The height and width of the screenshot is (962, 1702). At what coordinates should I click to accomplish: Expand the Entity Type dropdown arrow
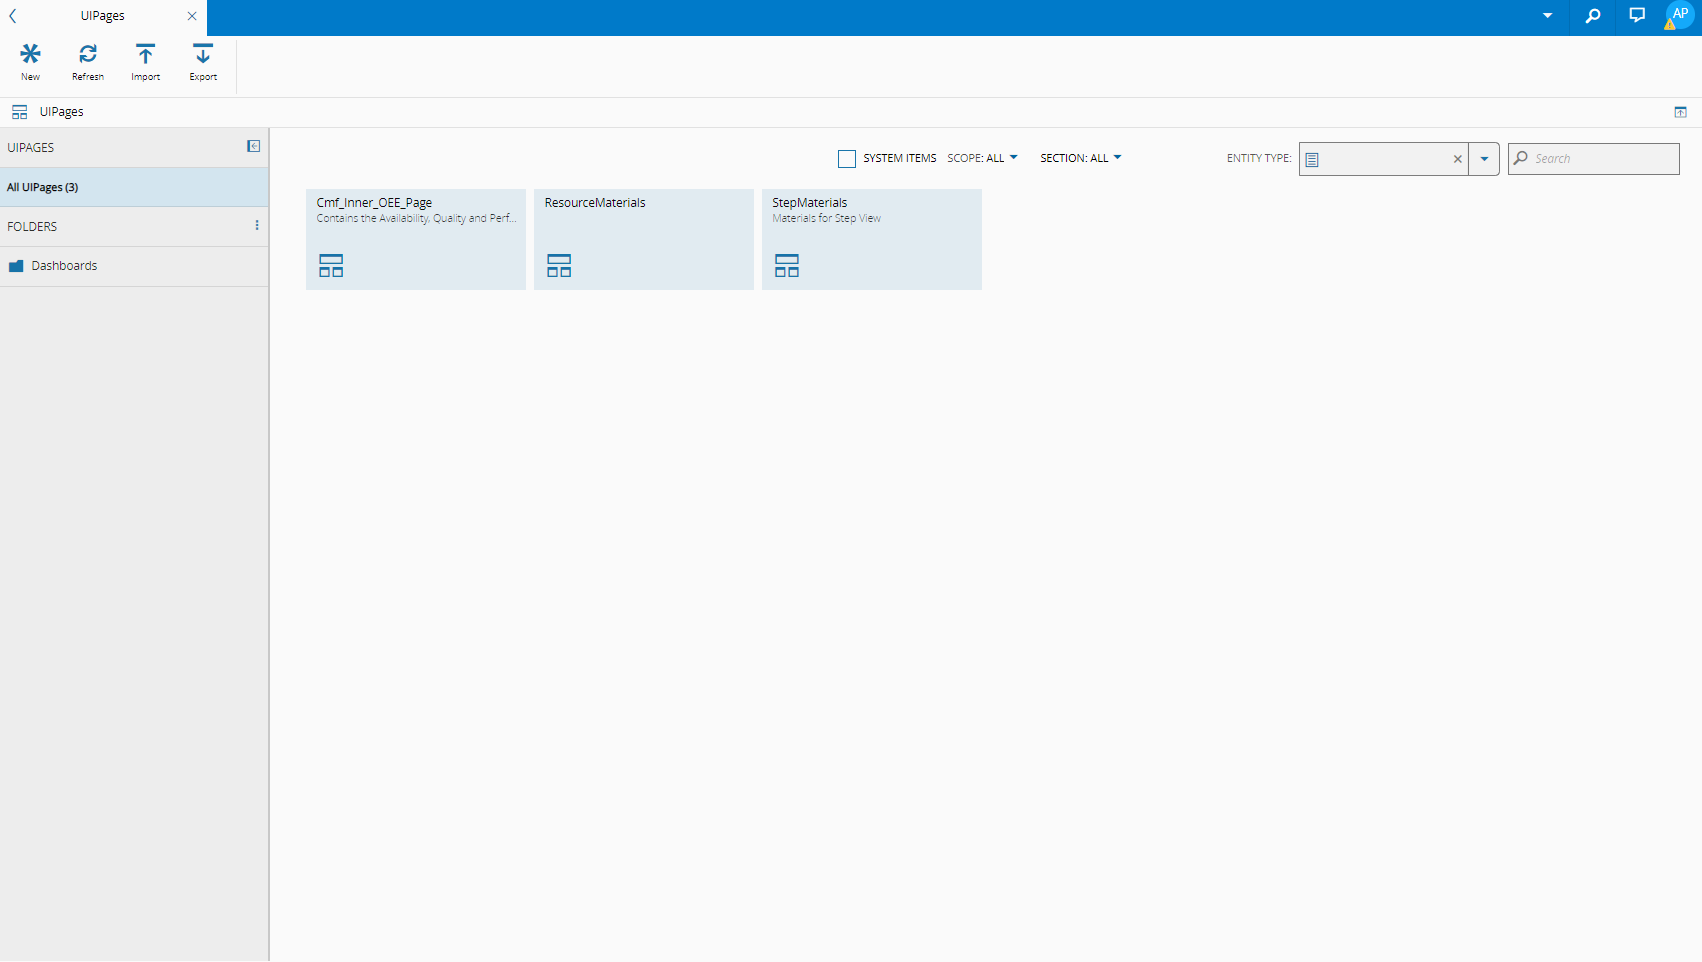(1484, 159)
